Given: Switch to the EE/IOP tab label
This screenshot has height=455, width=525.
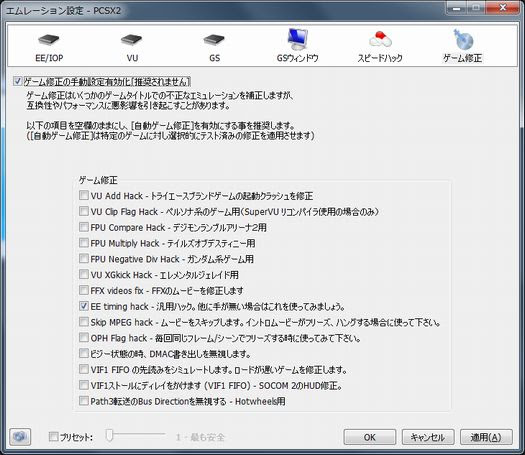Looking at the screenshot, I should pyautogui.click(x=49, y=58).
